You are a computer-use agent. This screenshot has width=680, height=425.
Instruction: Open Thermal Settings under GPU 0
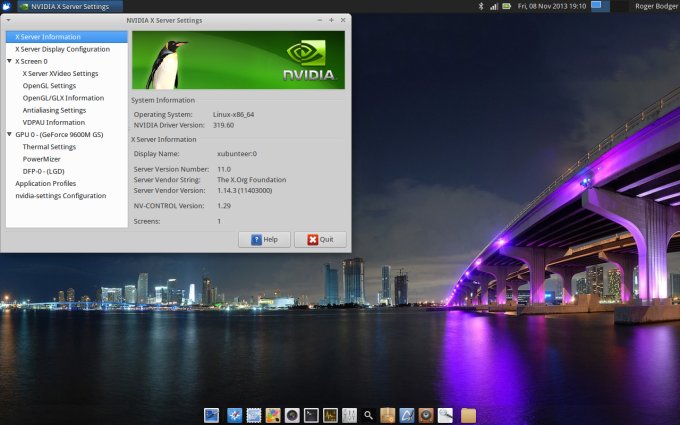(x=49, y=147)
